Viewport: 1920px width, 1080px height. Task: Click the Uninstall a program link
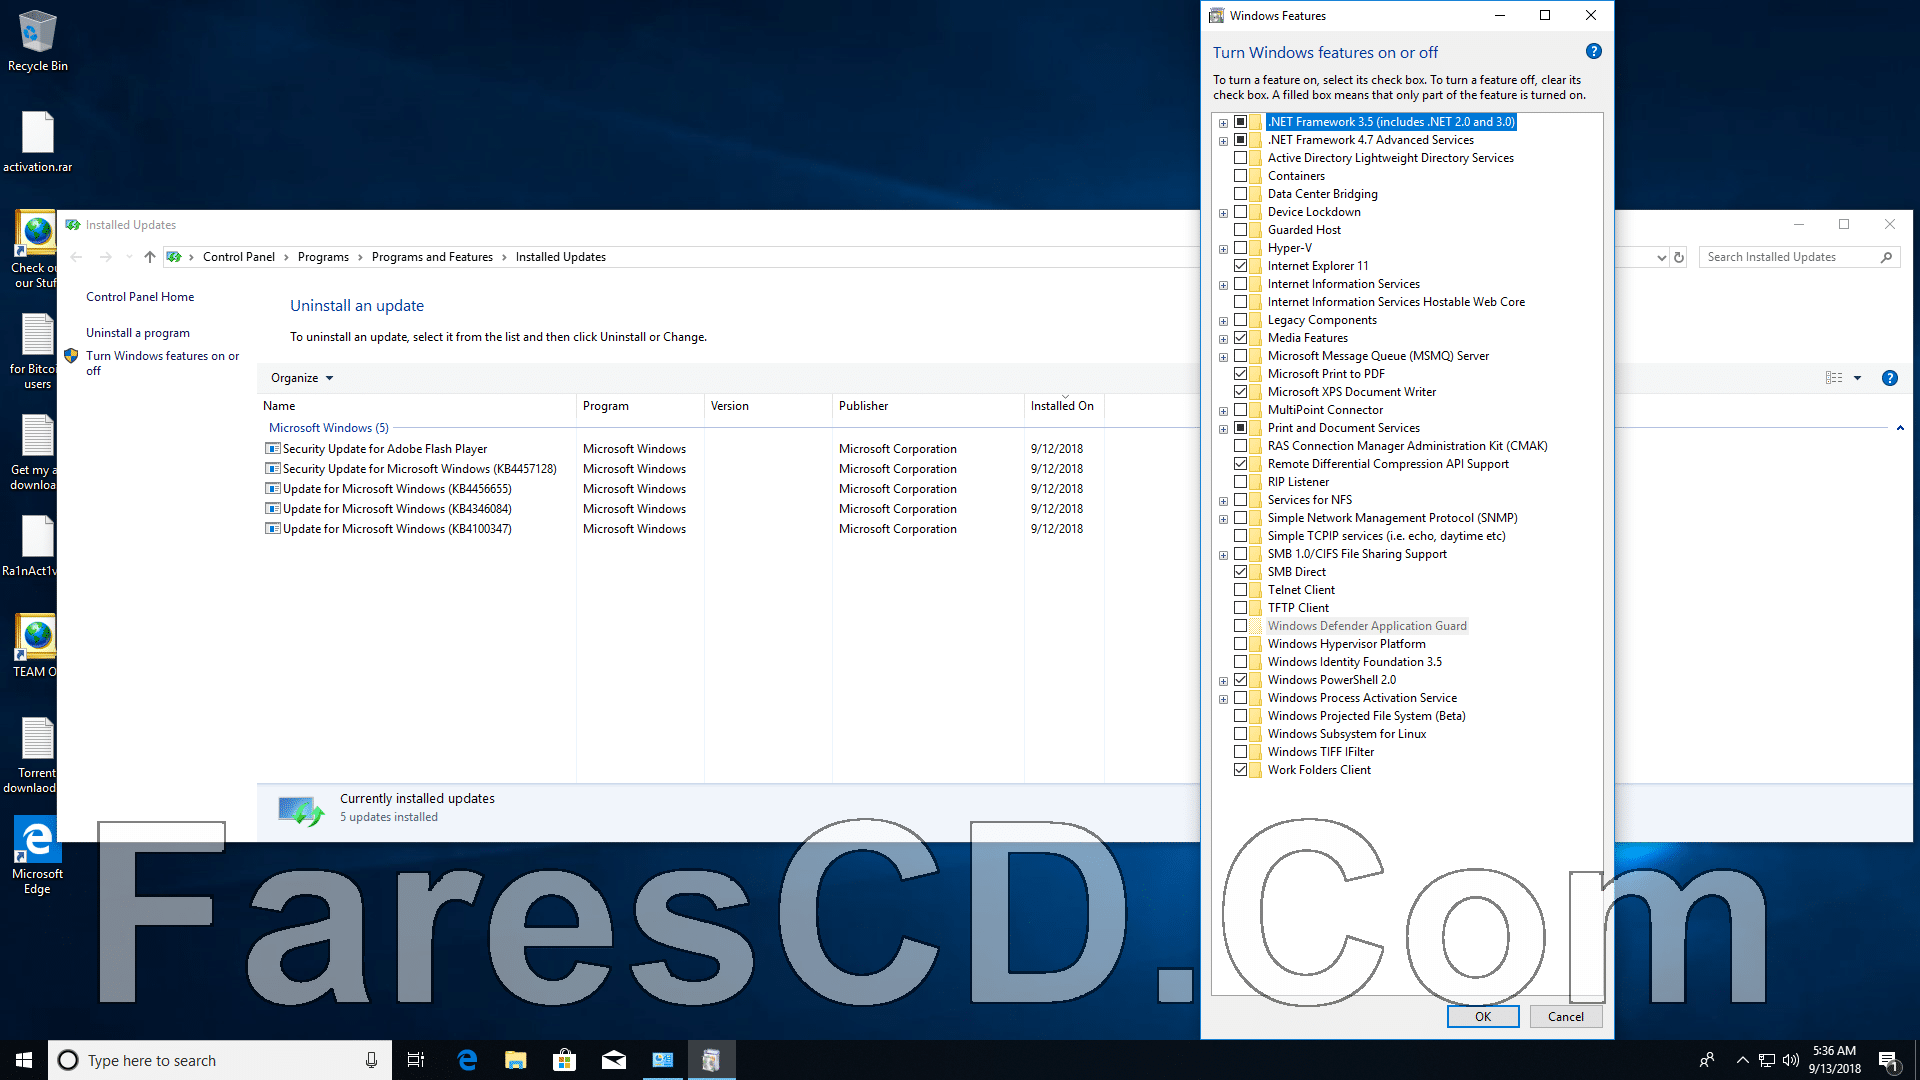tap(138, 333)
